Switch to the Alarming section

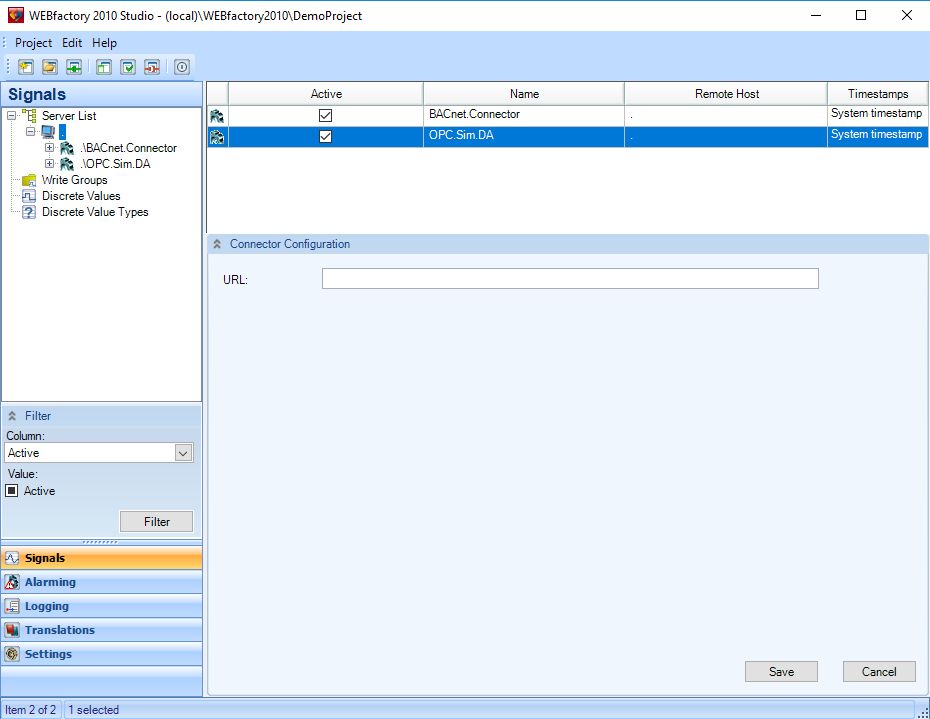pos(50,582)
